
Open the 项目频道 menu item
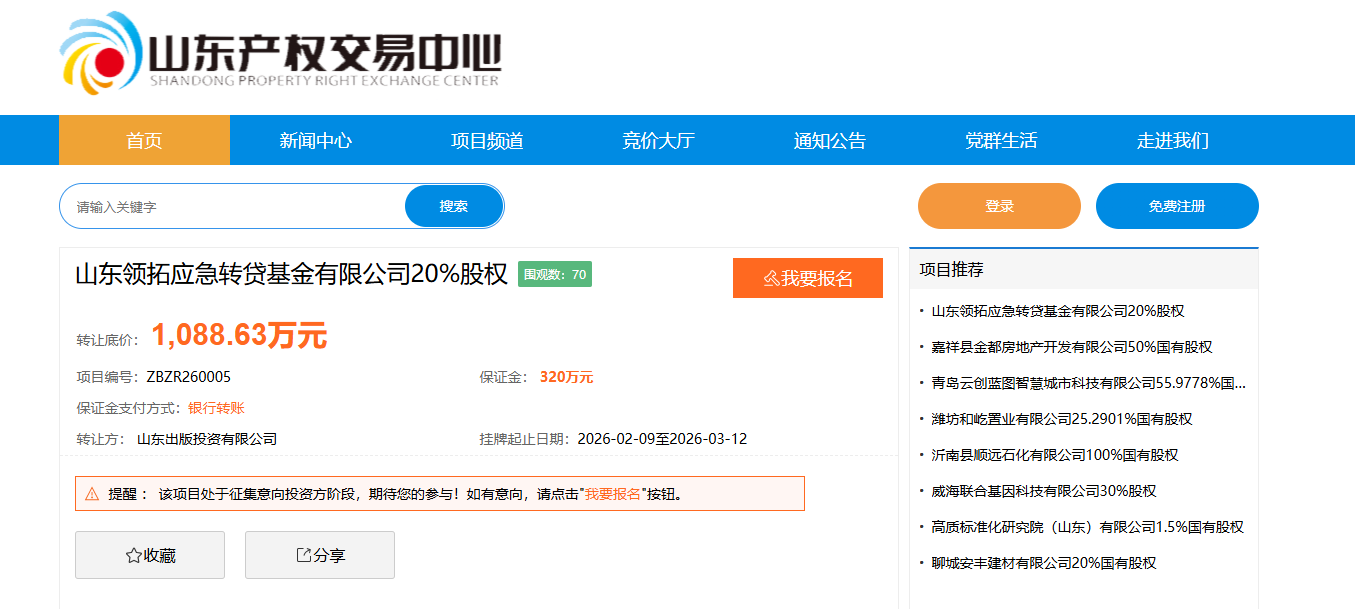pos(487,141)
